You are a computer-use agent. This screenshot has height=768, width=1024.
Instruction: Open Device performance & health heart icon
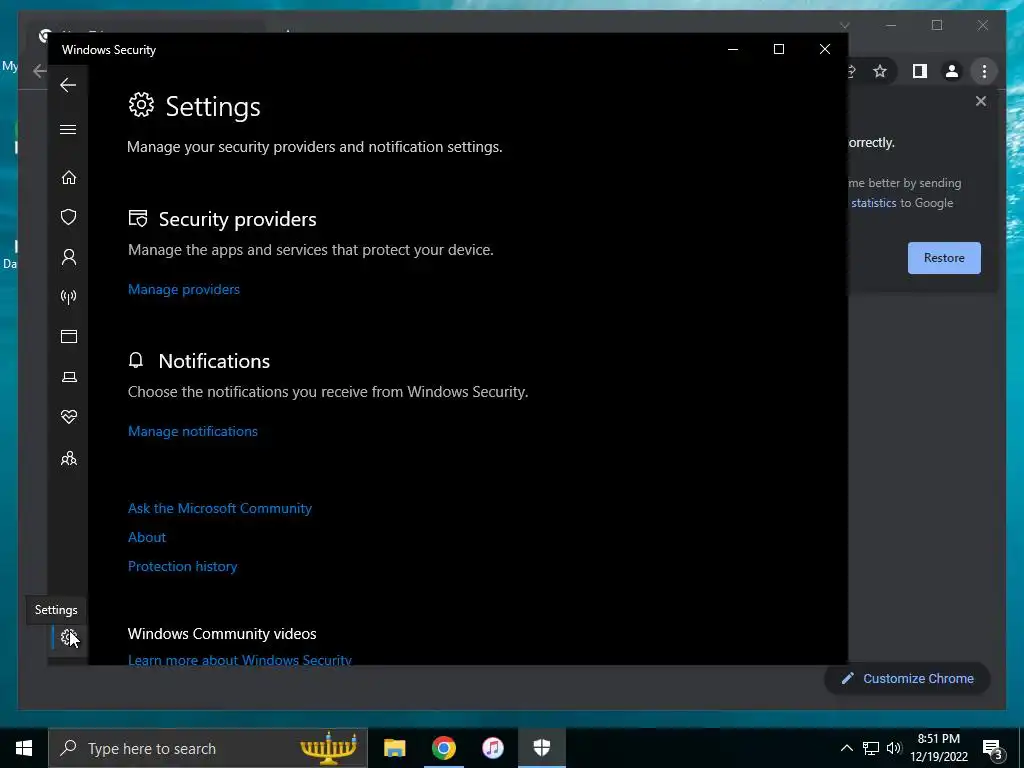coord(69,417)
